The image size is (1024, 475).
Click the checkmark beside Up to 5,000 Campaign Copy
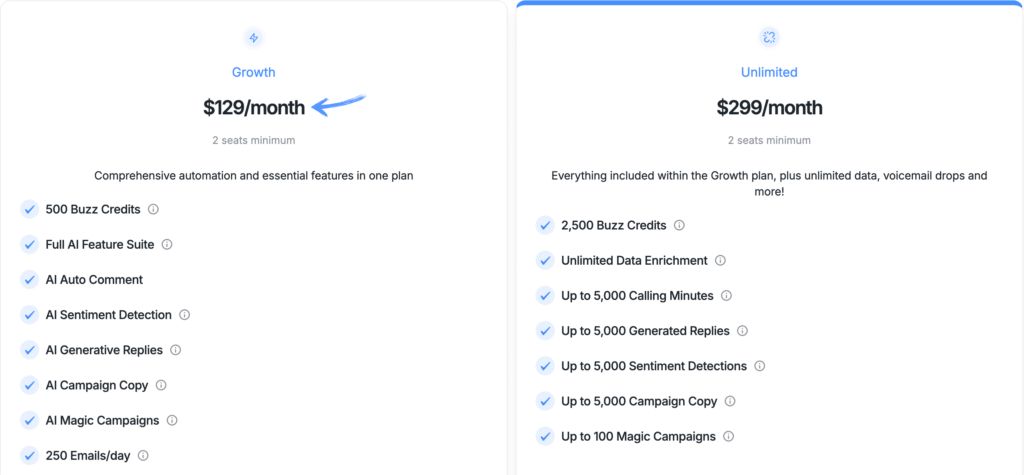point(545,401)
